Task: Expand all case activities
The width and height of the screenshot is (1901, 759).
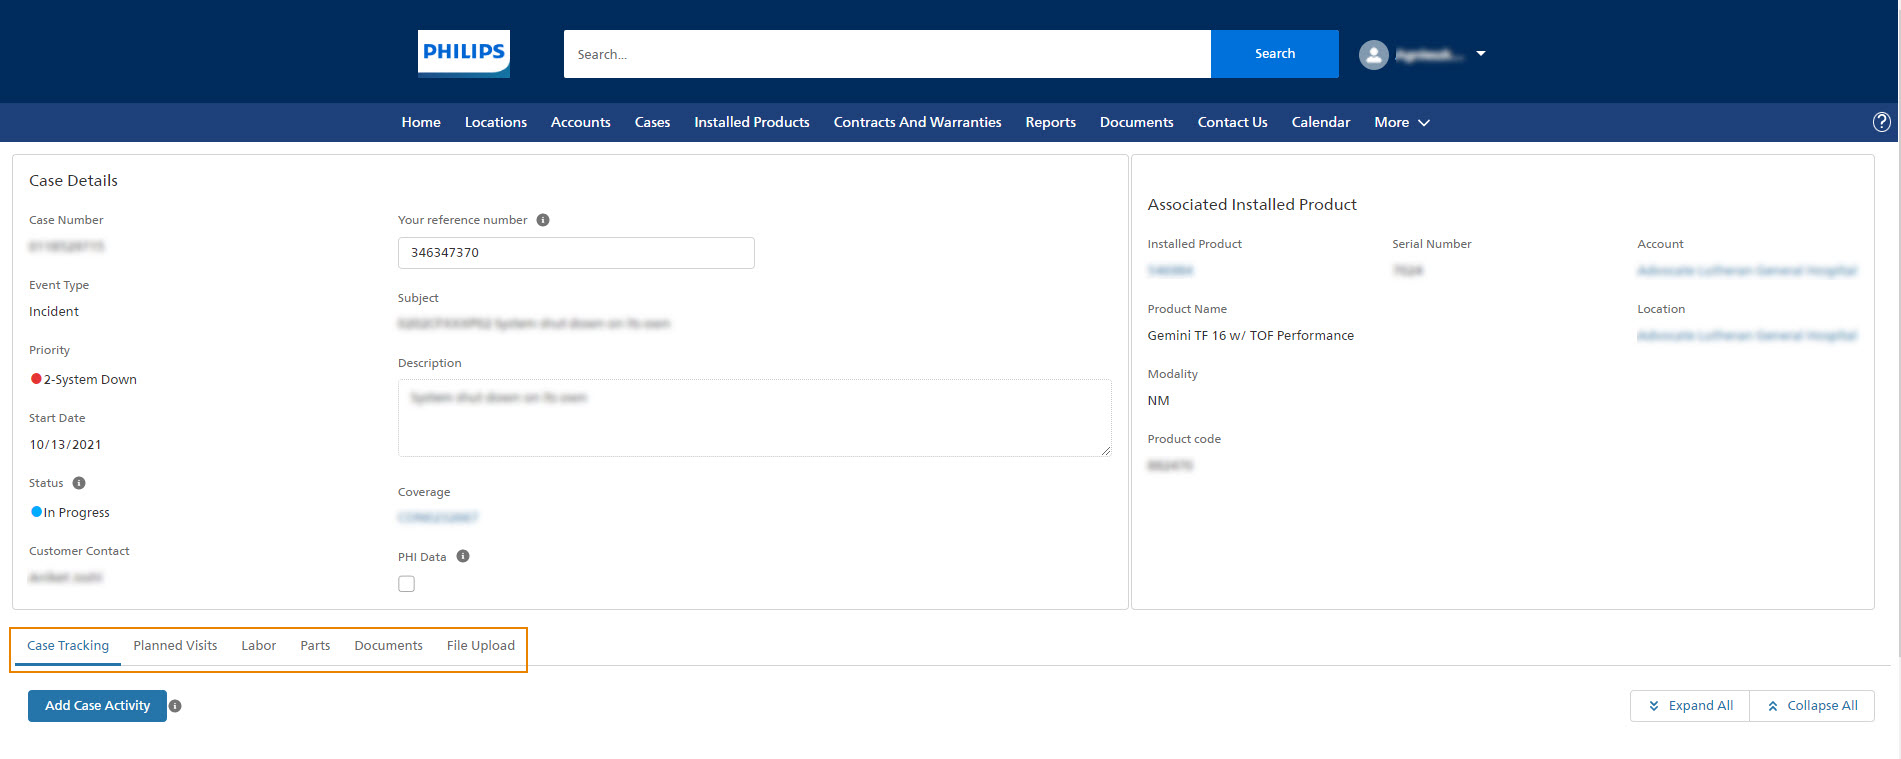Action: pos(1690,706)
